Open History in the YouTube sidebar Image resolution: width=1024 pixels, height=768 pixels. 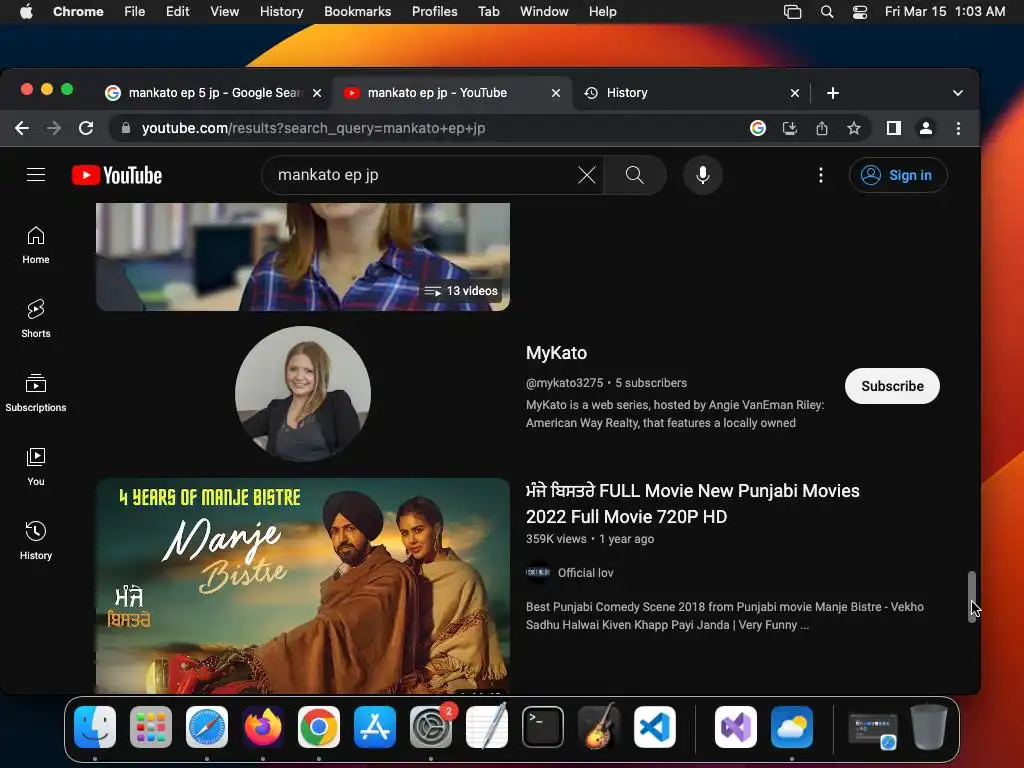click(x=36, y=540)
